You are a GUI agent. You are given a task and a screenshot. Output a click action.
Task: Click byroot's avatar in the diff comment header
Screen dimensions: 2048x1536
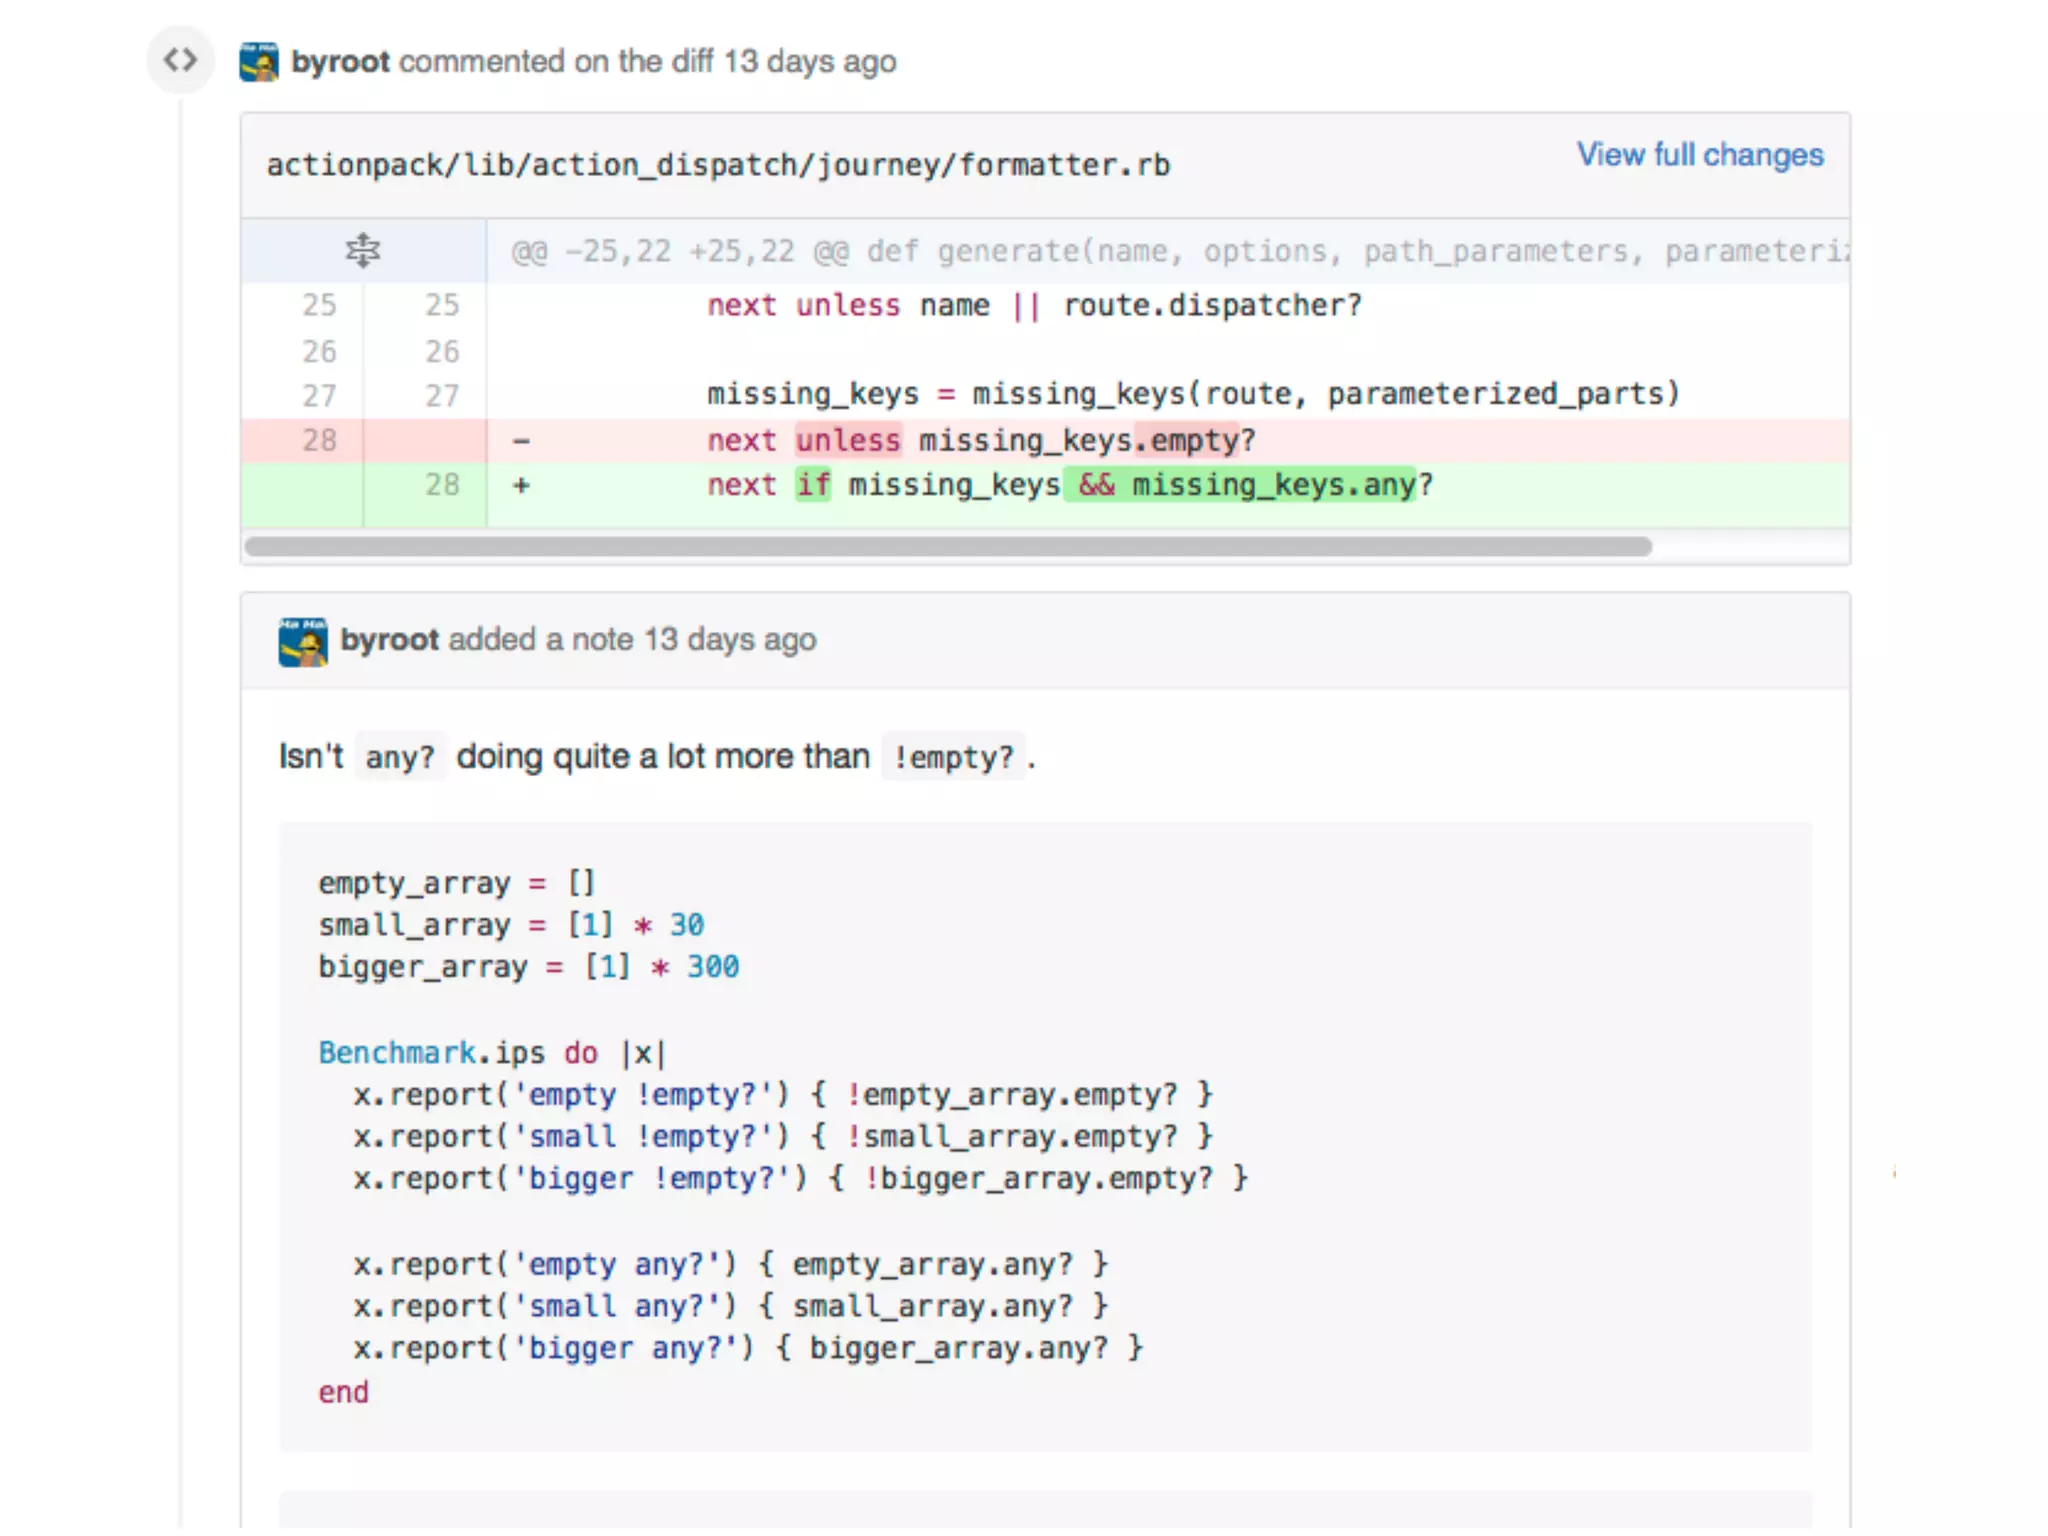pyautogui.click(x=259, y=62)
